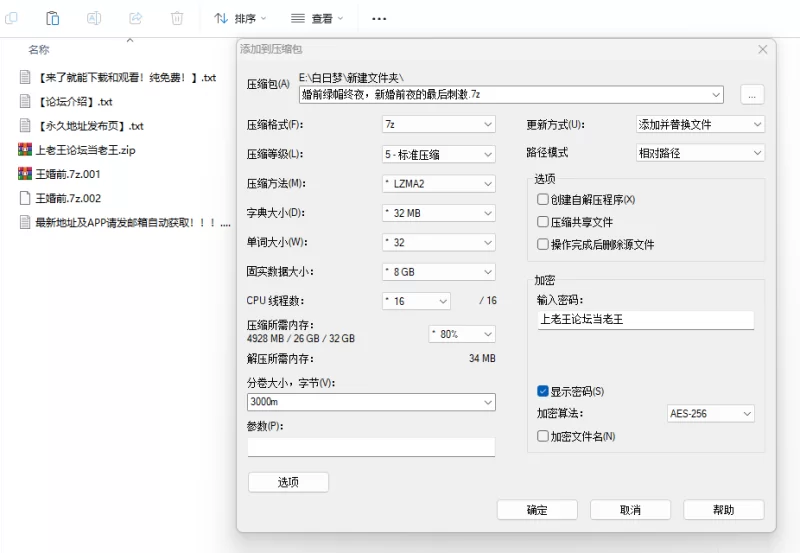This screenshot has width=800, height=553.
Task: Check 操作完成后删除源文件 option
Action: click(543, 244)
